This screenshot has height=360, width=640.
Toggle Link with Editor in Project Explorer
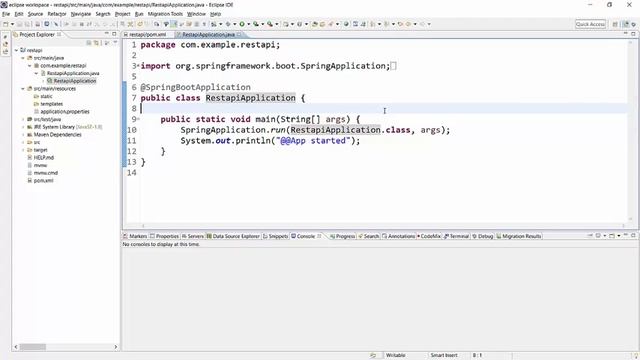pos(96,43)
